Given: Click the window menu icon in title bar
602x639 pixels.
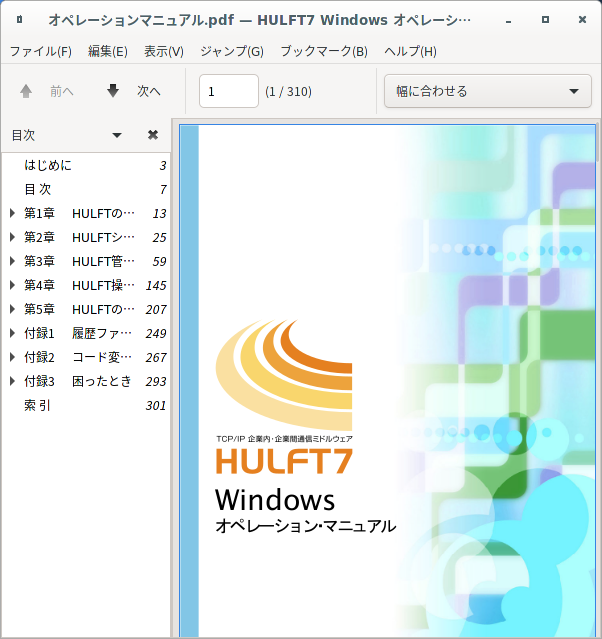Looking at the screenshot, I should (x=19, y=20).
